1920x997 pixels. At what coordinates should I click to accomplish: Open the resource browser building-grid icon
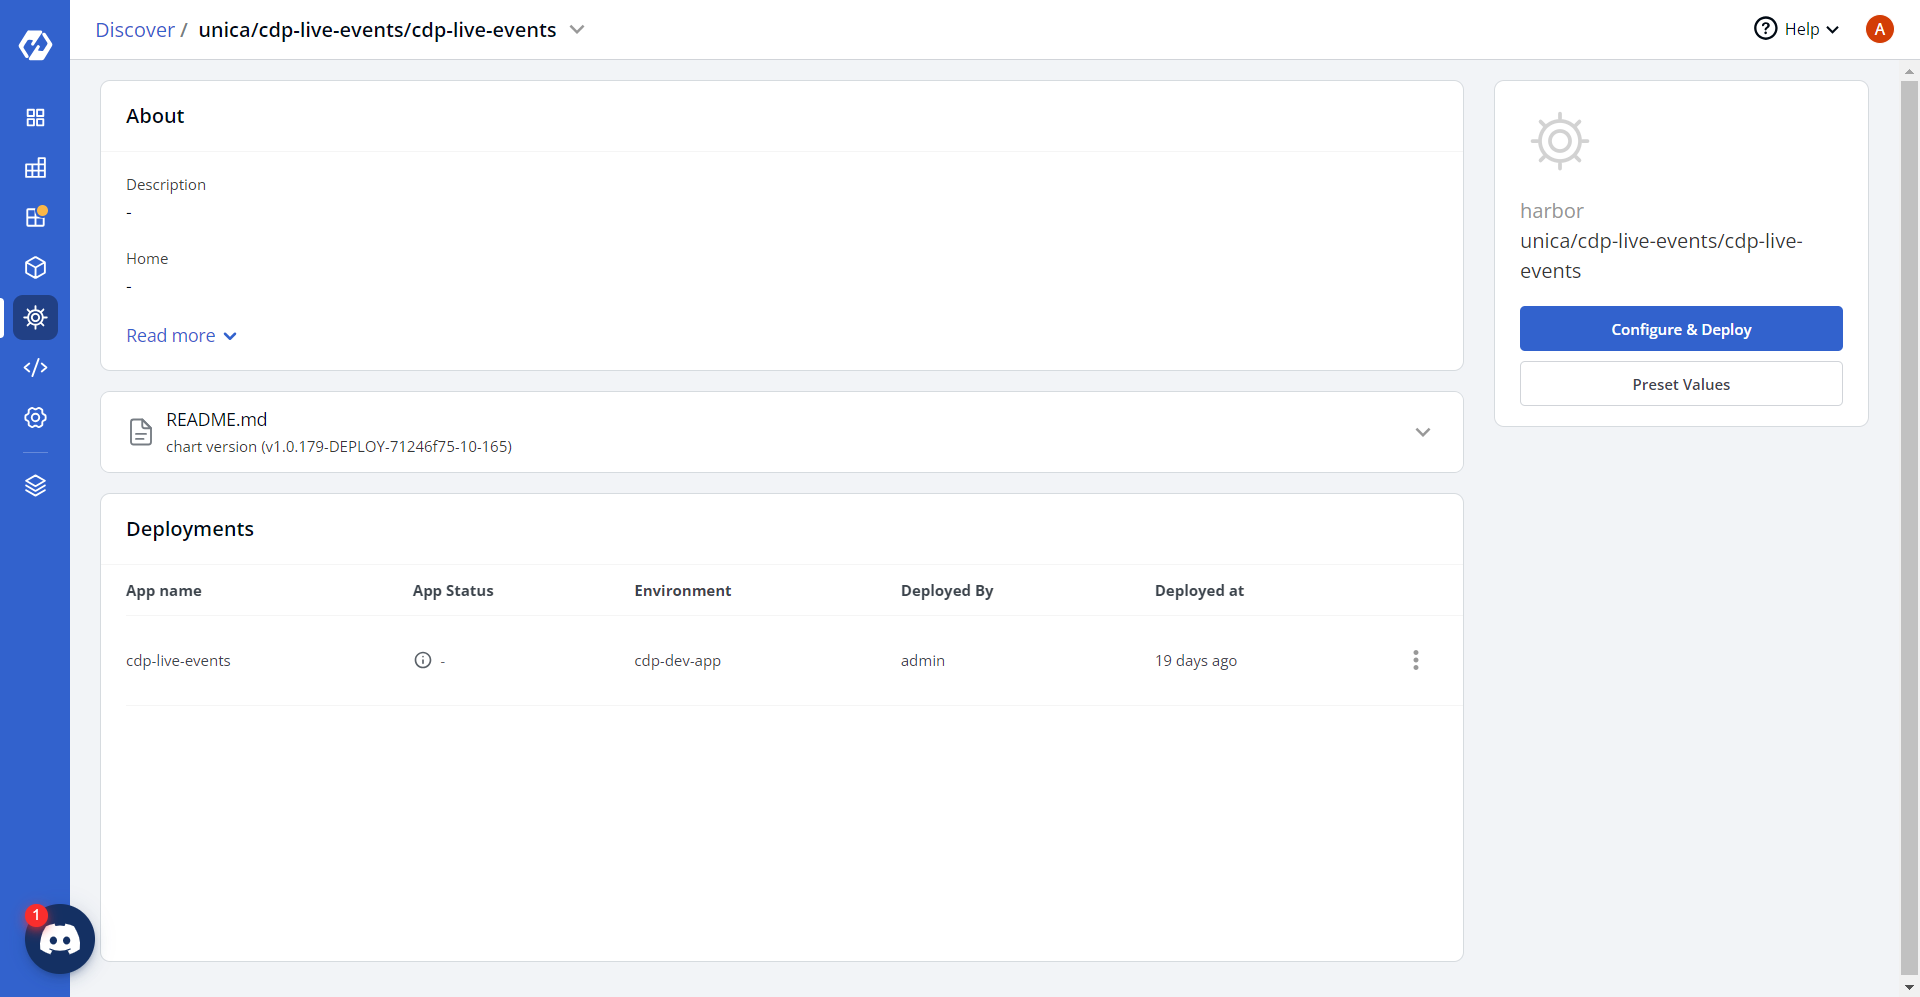(35, 168)
